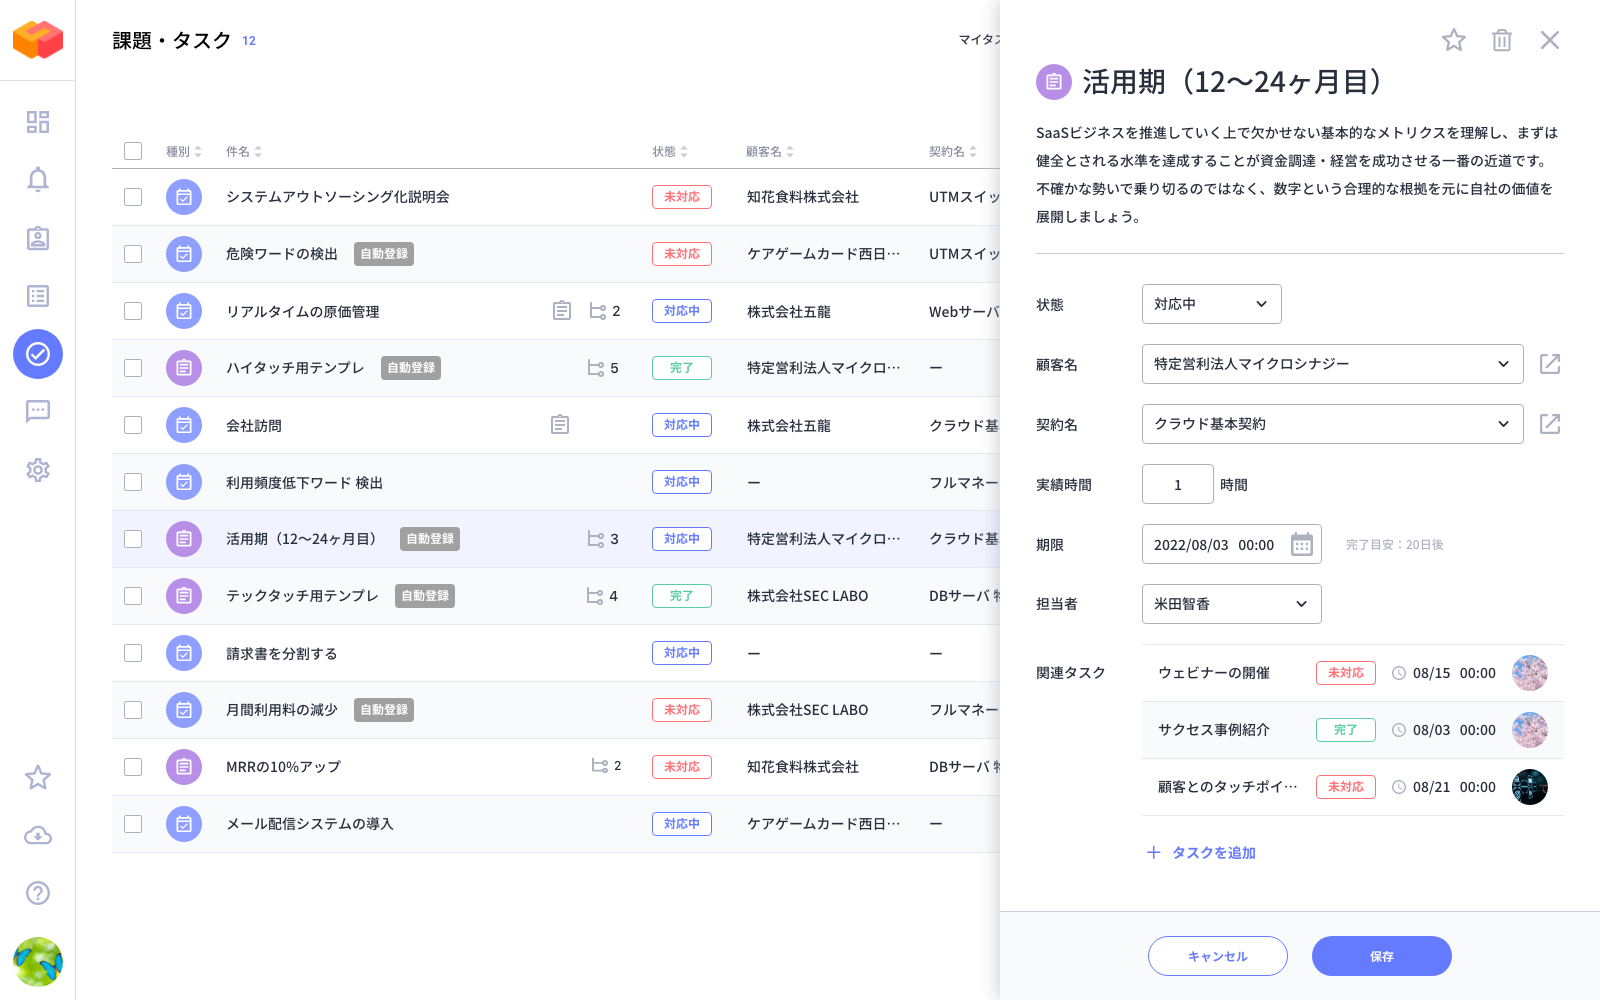Delete the task using the trash icon

coord(1501,40)
